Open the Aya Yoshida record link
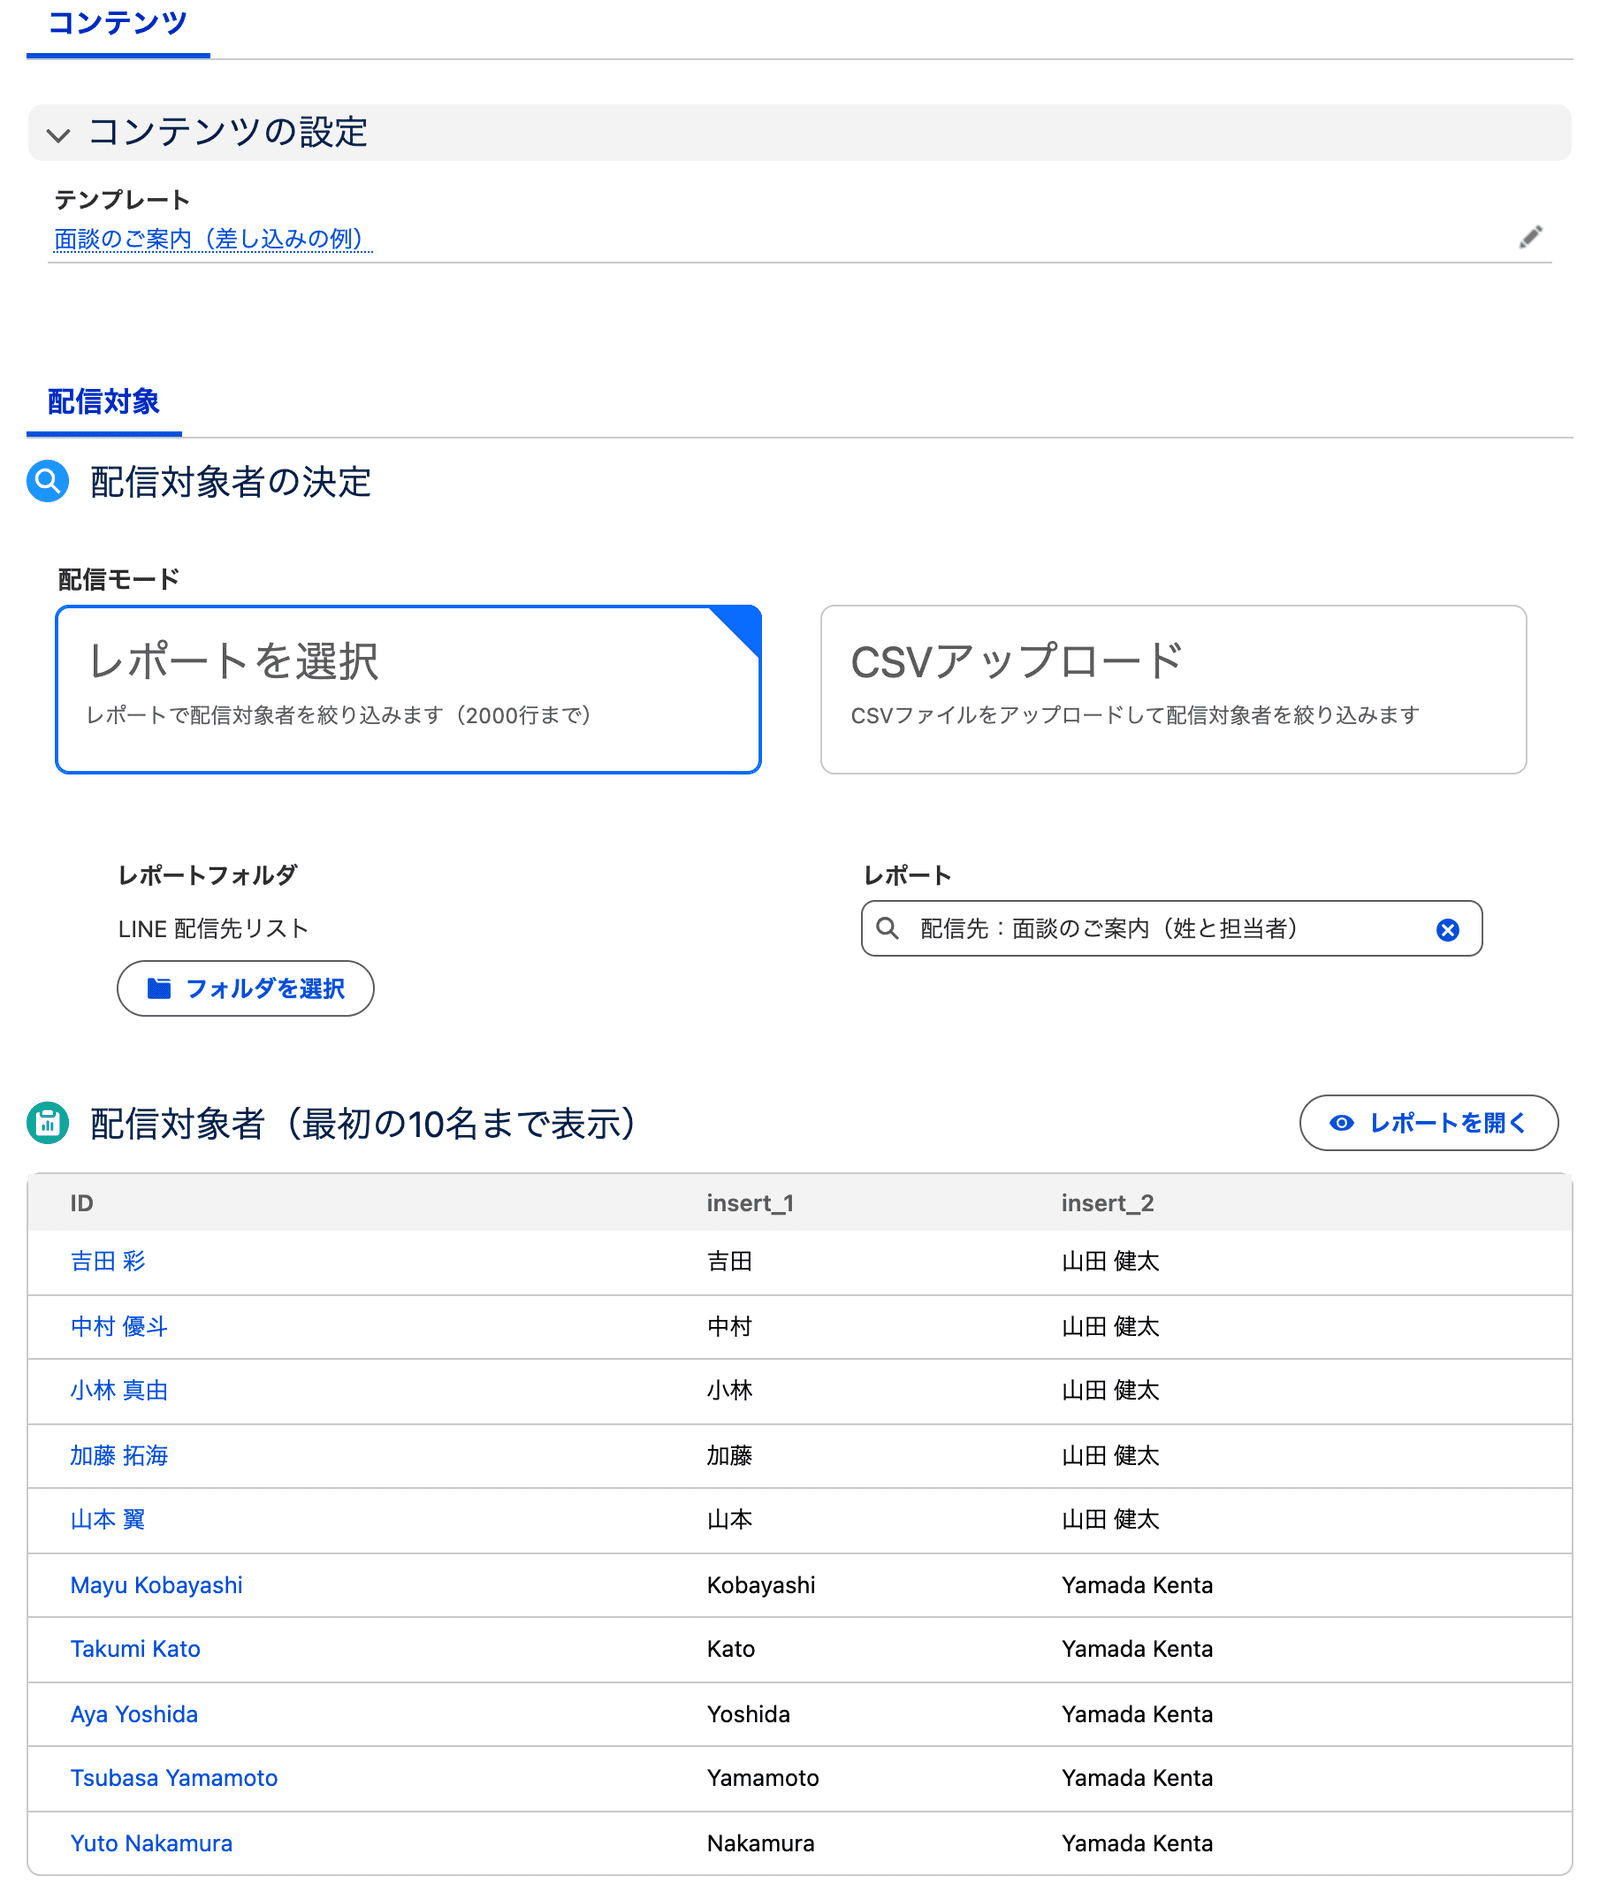Image resolution: width=1600 pixels, height=1892 pixels. (x=134, y=1714)
